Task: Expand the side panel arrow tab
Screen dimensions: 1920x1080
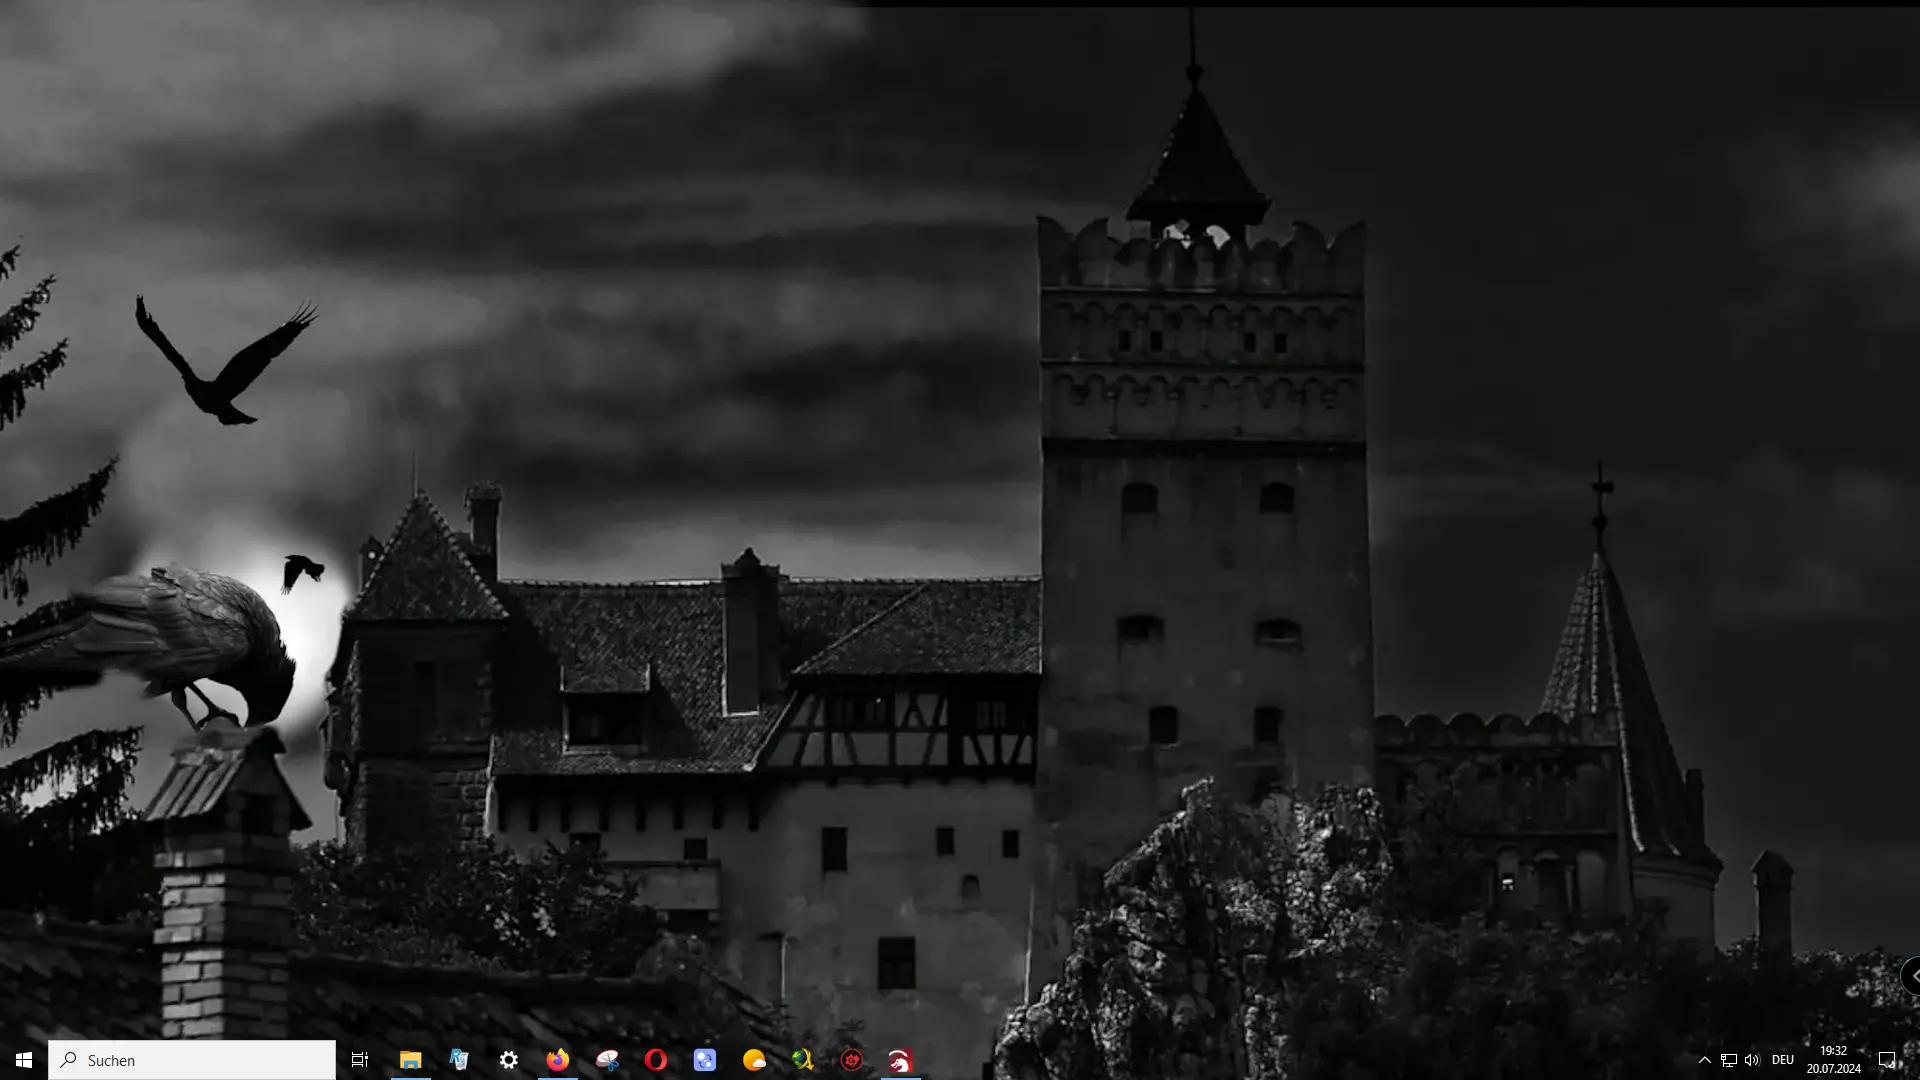Action: 1911,976
